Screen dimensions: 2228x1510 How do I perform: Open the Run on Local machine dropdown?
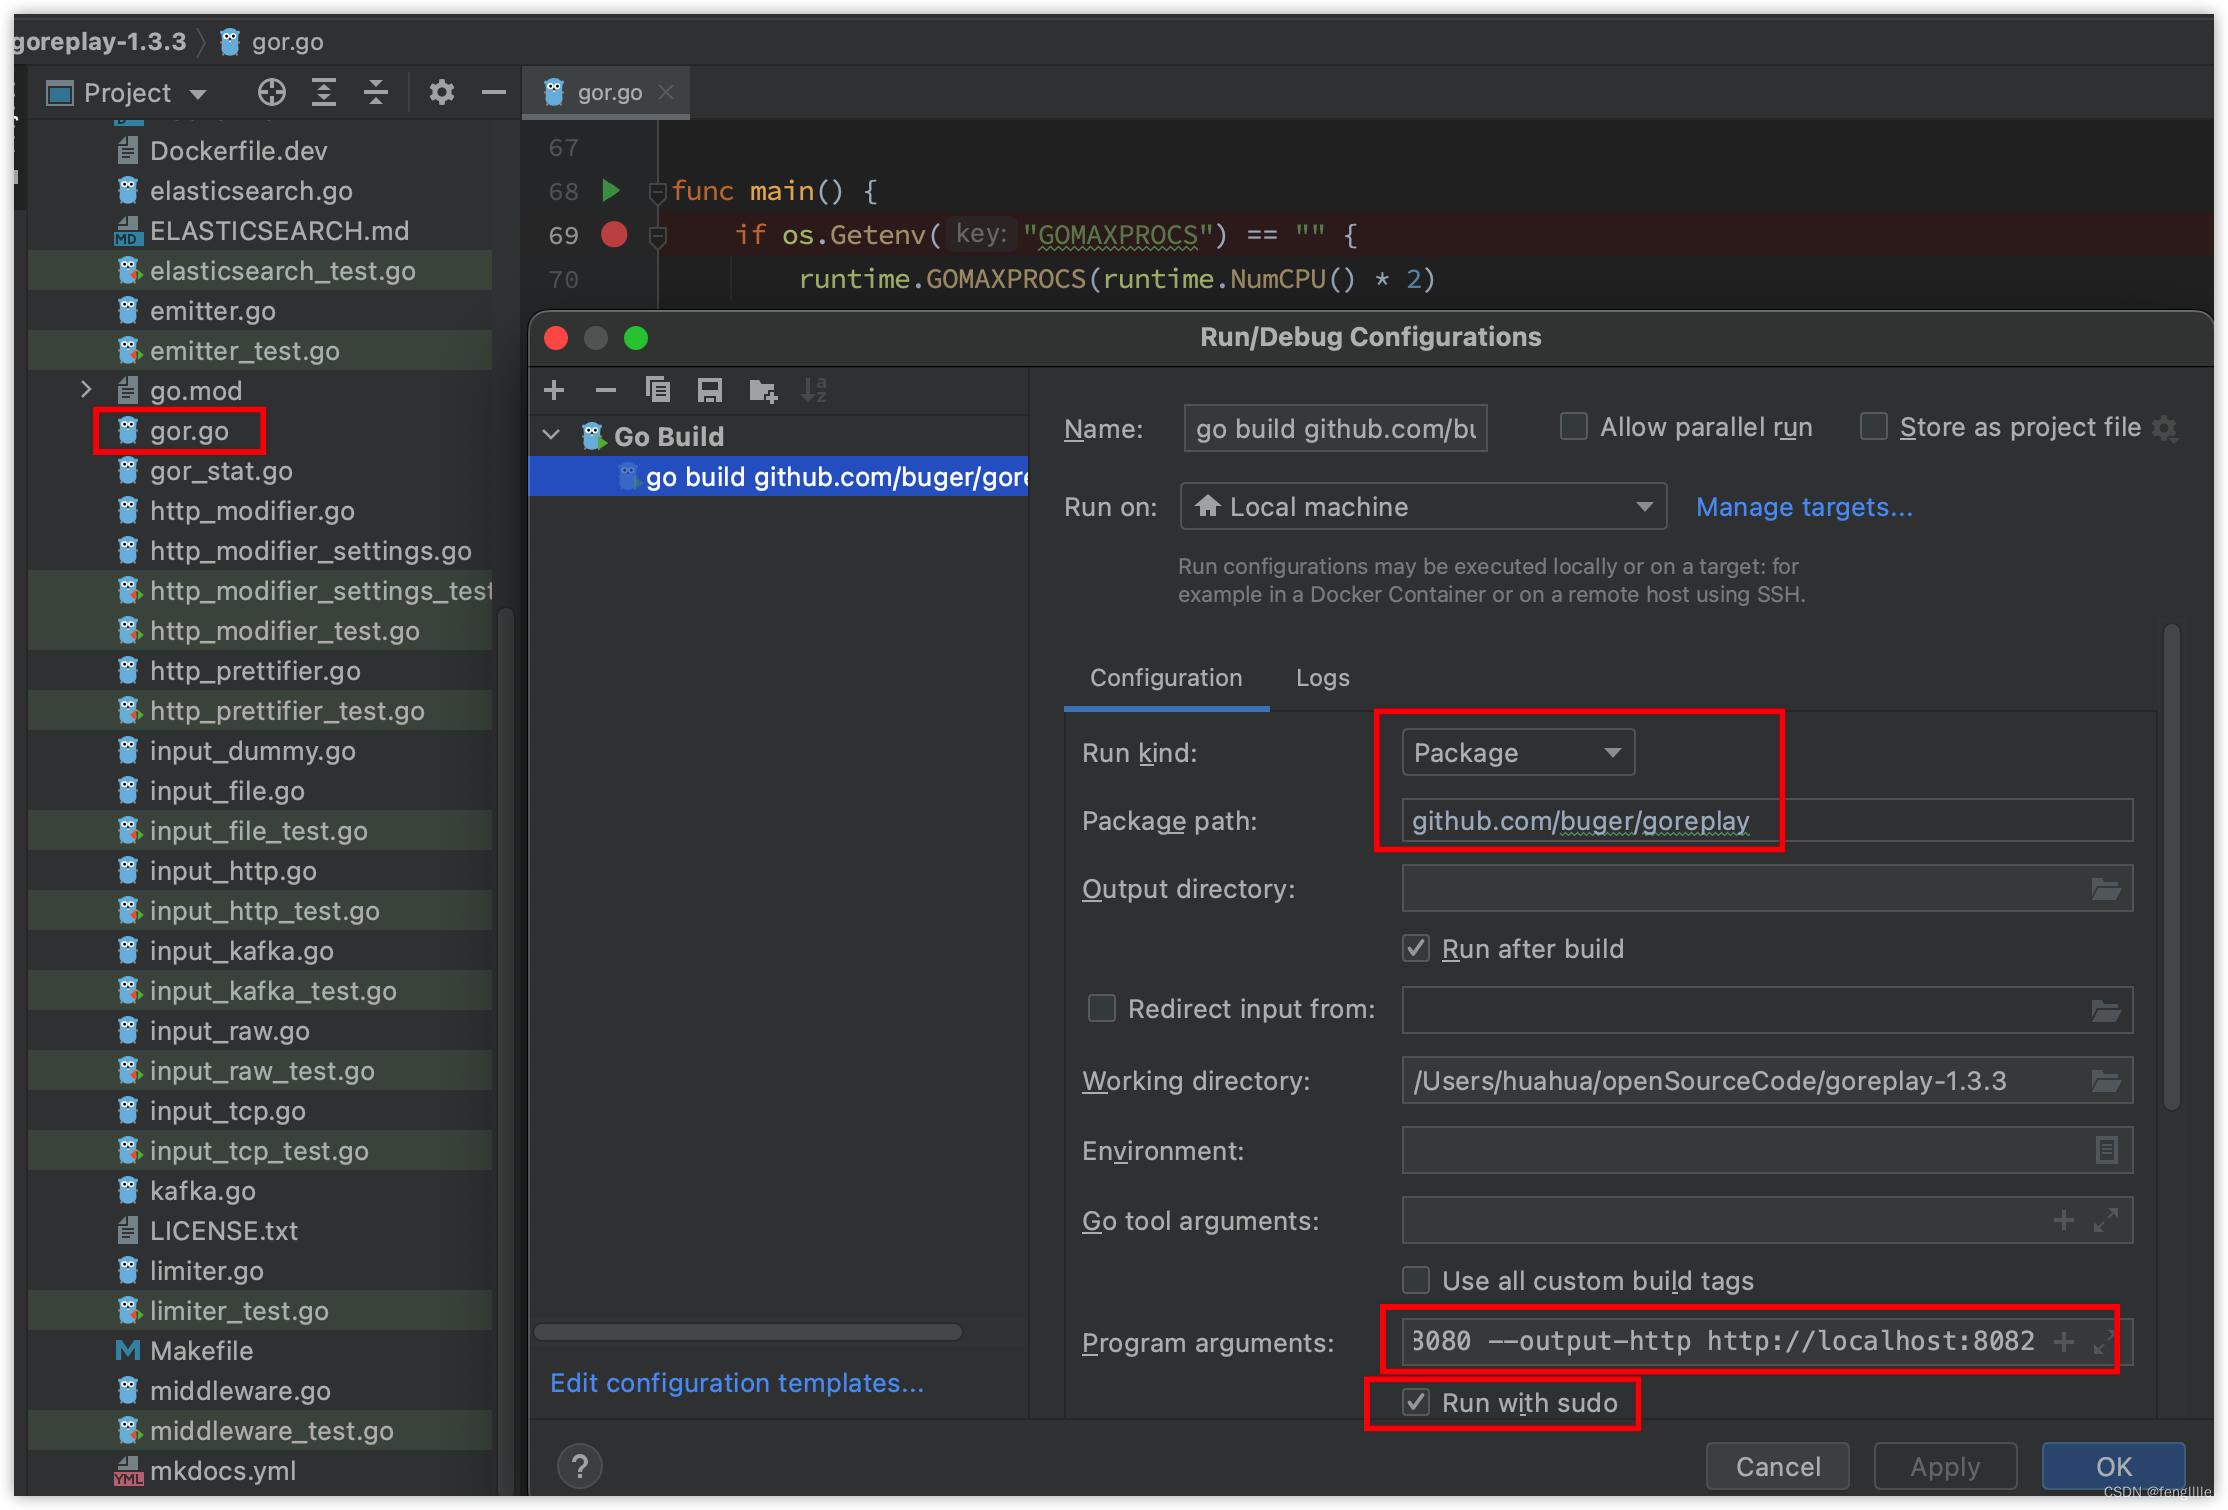click(1422, 506)
